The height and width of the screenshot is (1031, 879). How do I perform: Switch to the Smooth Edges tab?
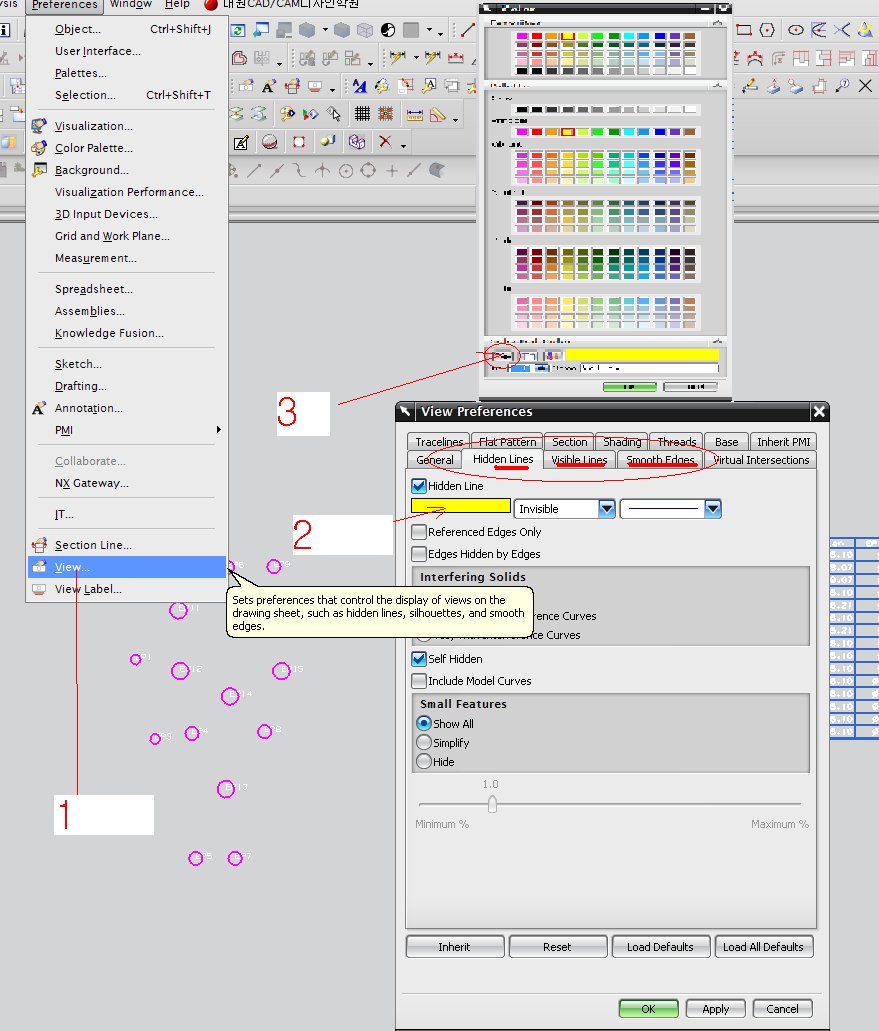[x=660, y=460]
